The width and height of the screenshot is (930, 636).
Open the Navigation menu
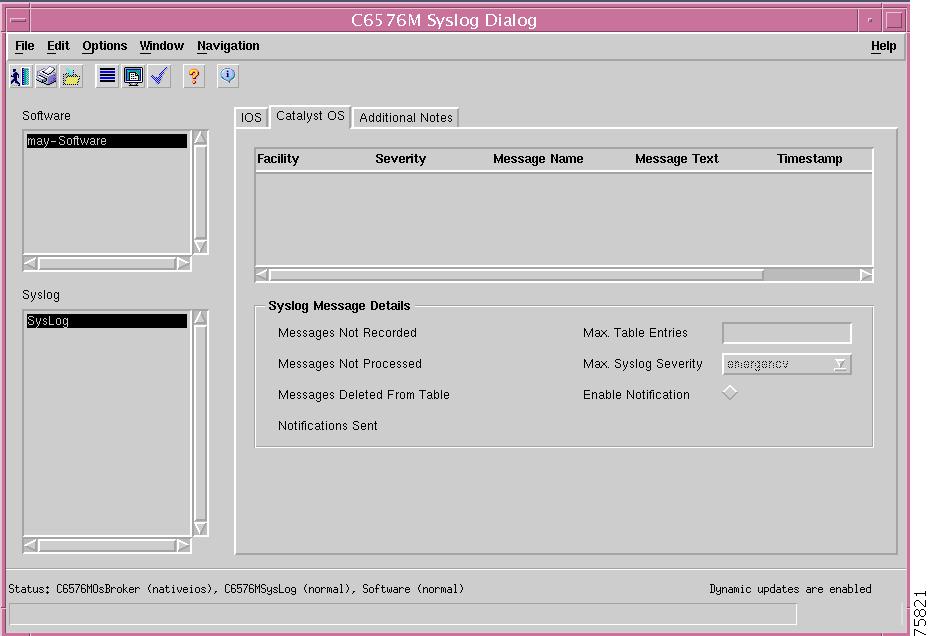tap(228, 46)
